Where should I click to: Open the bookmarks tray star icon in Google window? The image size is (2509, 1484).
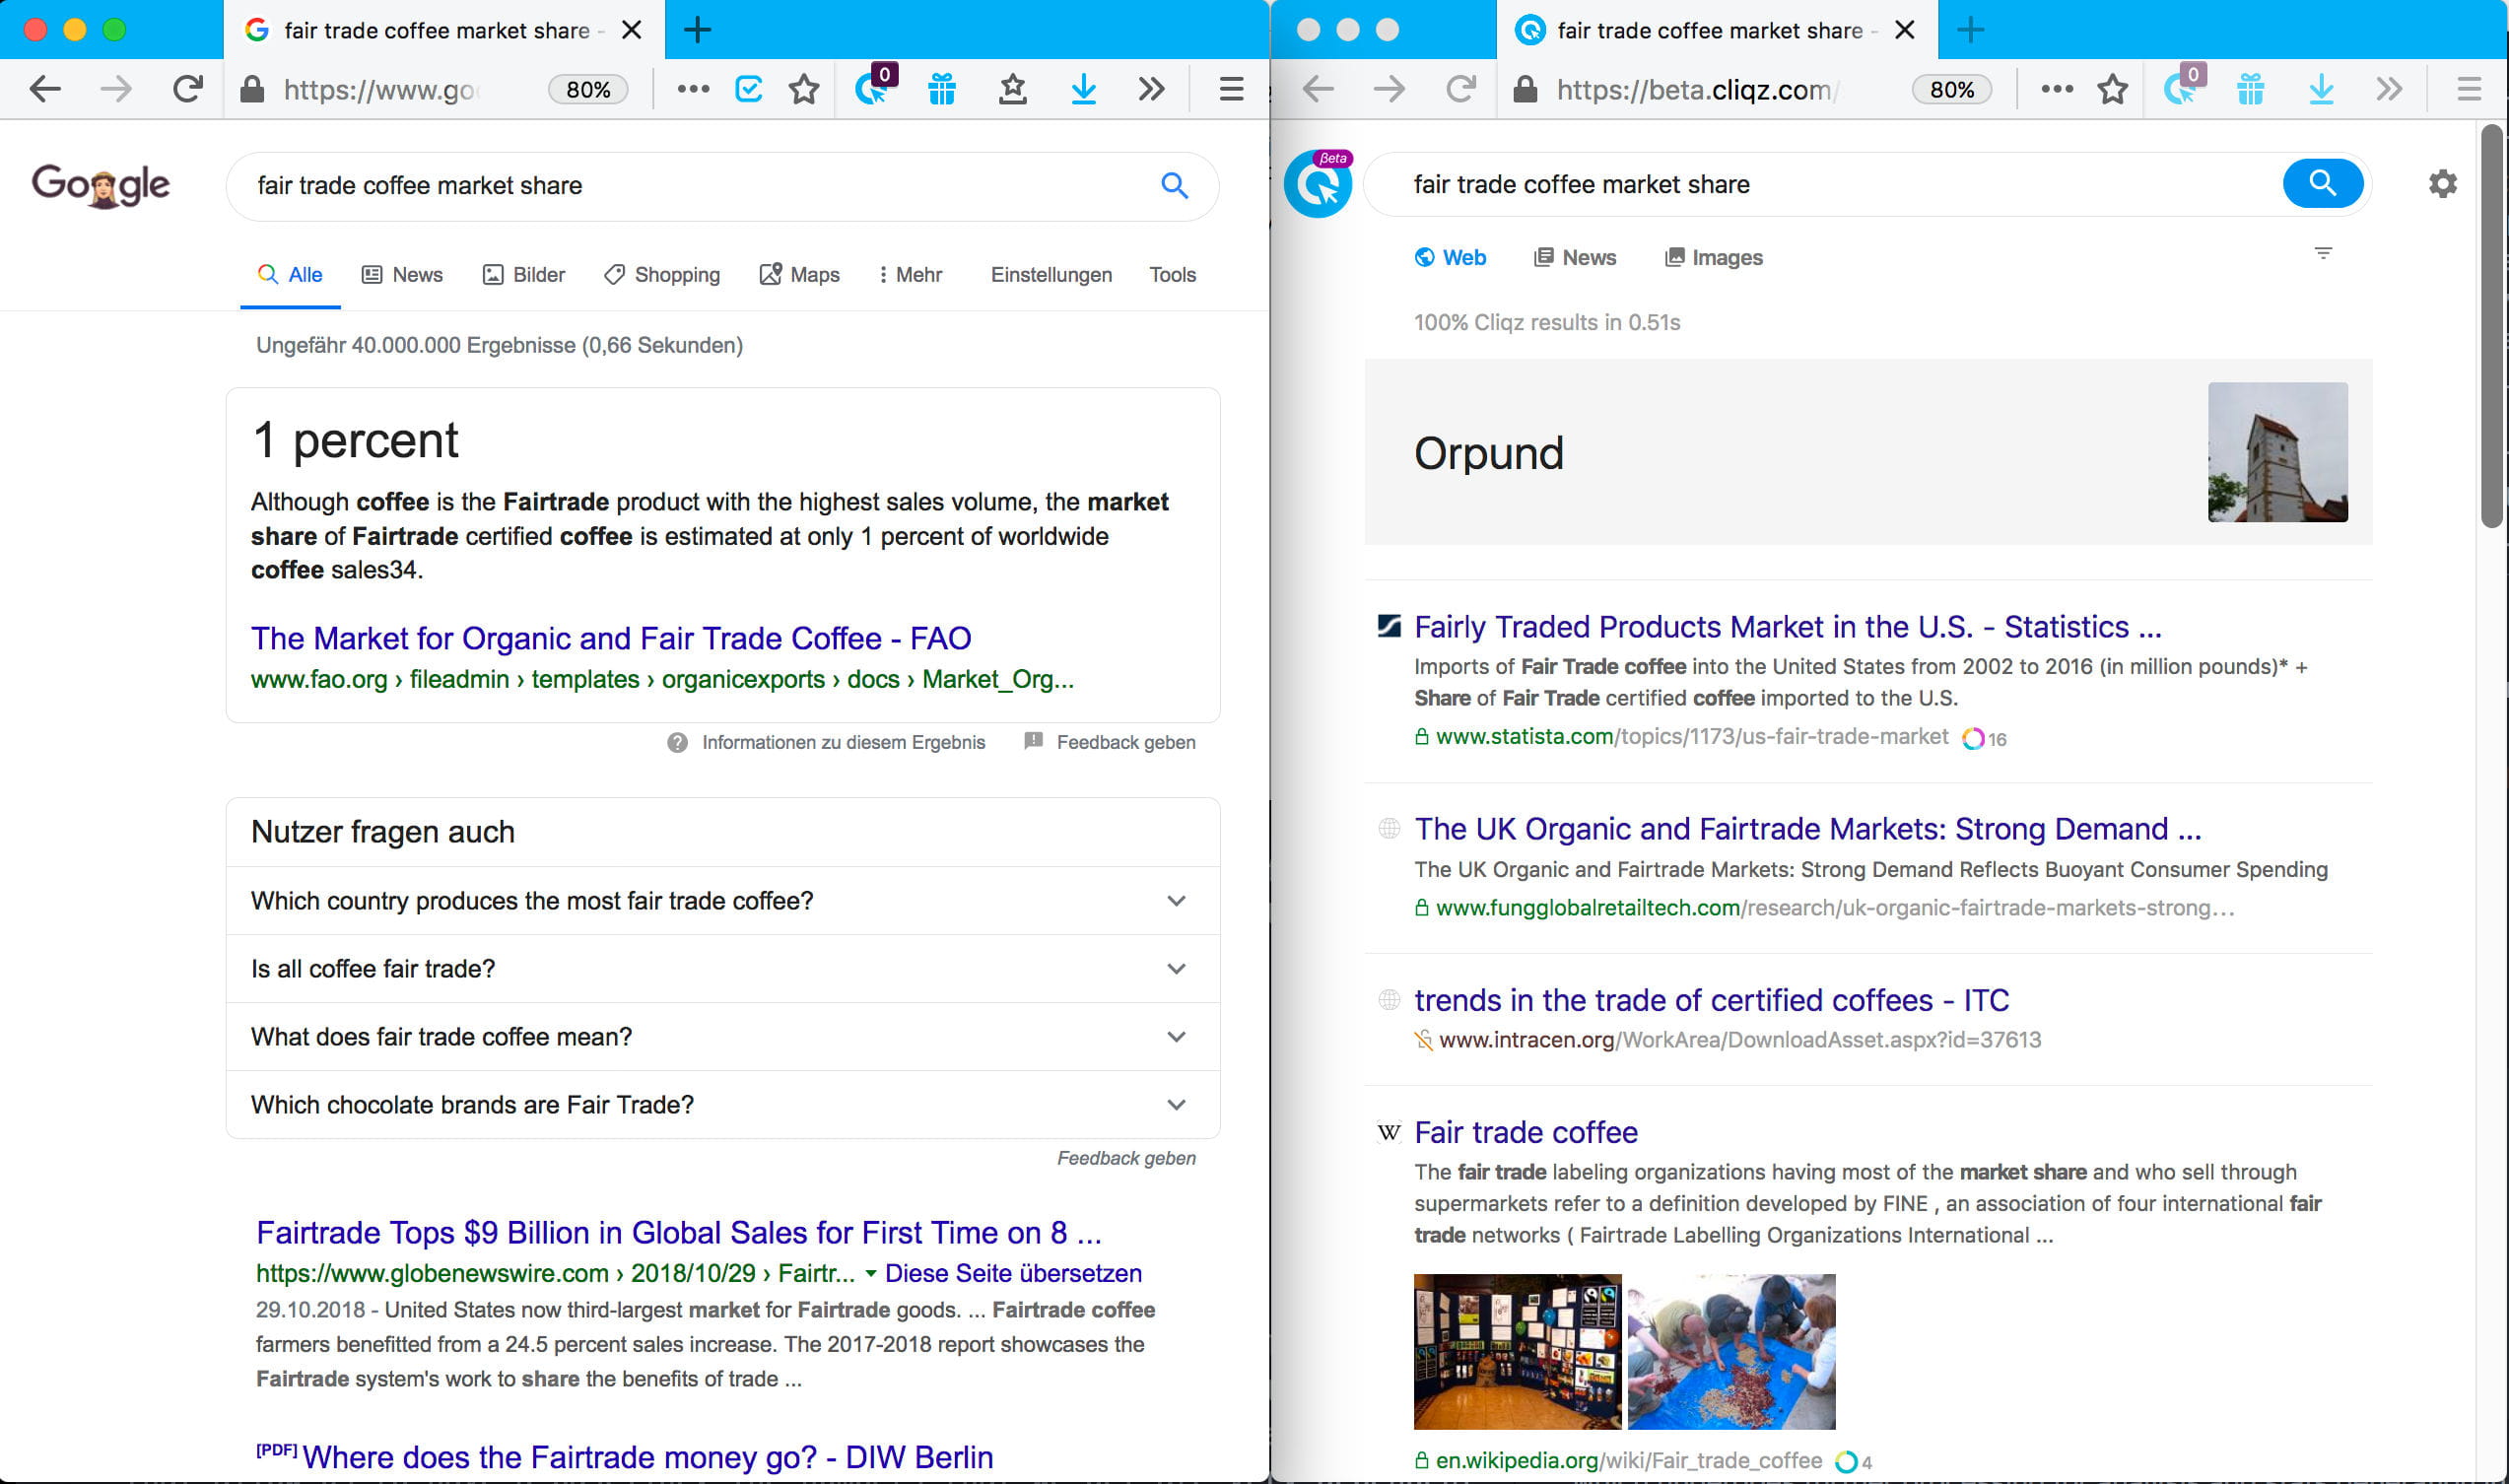[x=1012, y=90]
